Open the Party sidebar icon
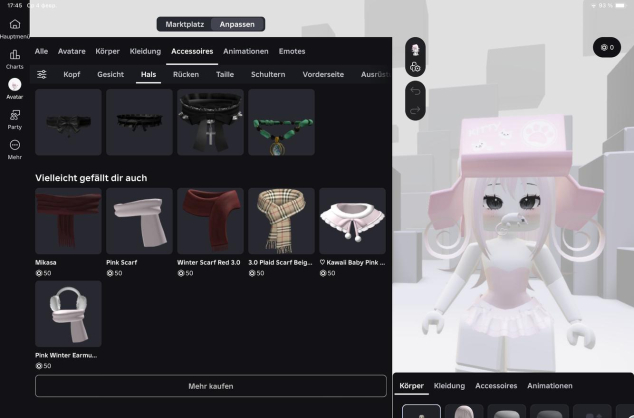This screenshot has width=634, height=418. coord(14,119)
